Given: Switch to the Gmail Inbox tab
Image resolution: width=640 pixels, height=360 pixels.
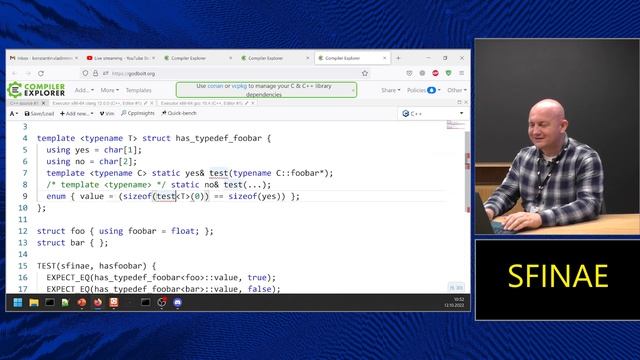Looking at the screenshot, I should pos(44,58).
